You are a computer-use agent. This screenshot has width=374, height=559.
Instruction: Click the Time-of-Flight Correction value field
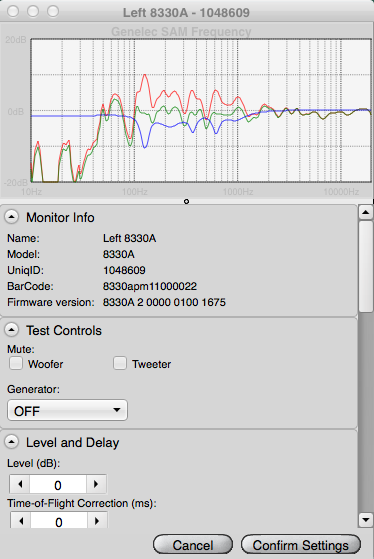click(x=59, y=520)
